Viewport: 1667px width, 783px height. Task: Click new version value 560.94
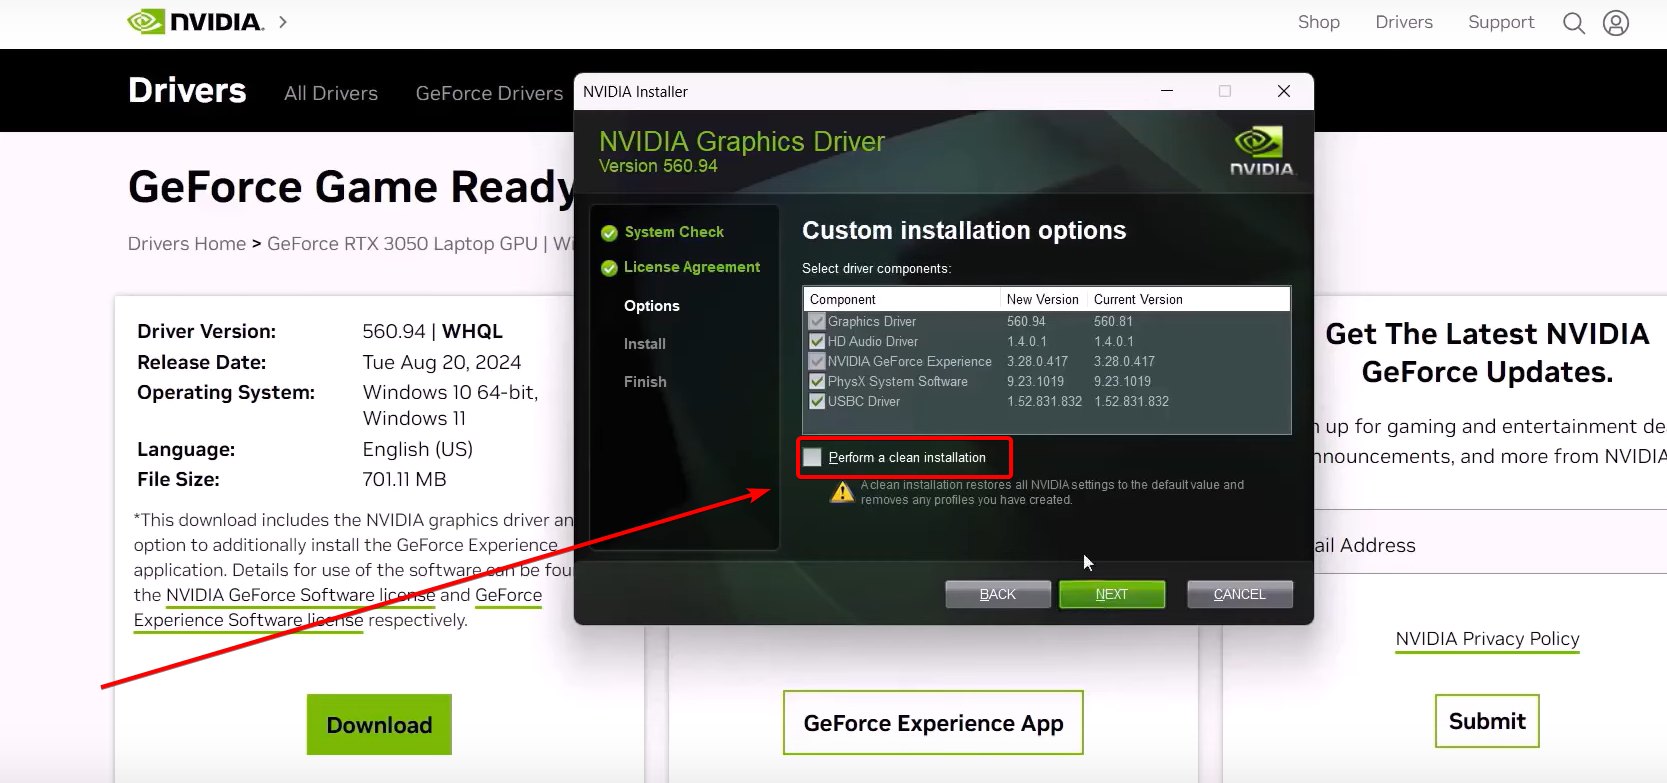(1026, 321)
